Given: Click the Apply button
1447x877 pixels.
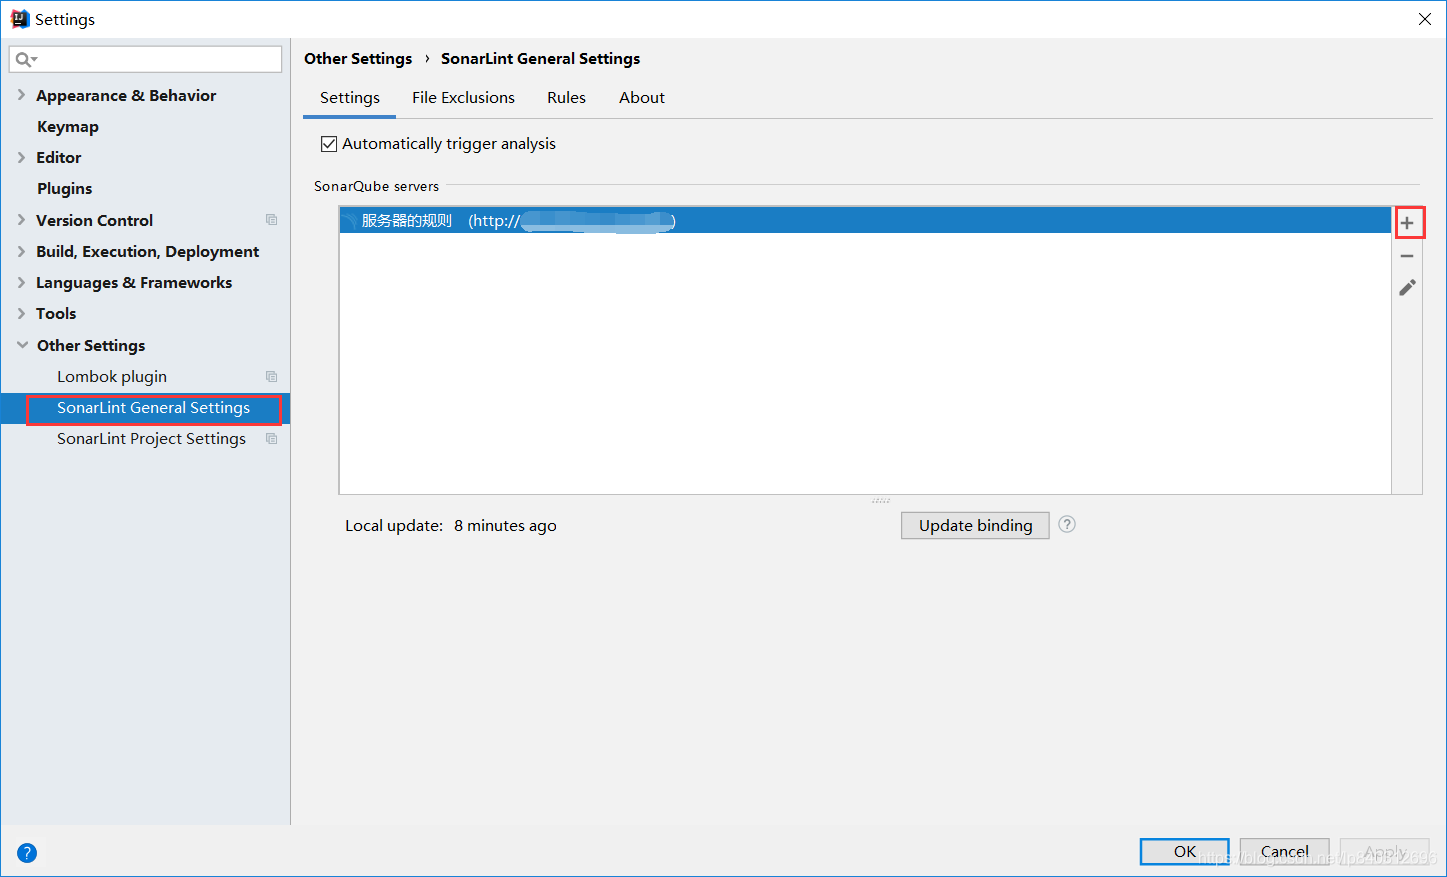Looking at the screenshot, I should (1385, 851).
